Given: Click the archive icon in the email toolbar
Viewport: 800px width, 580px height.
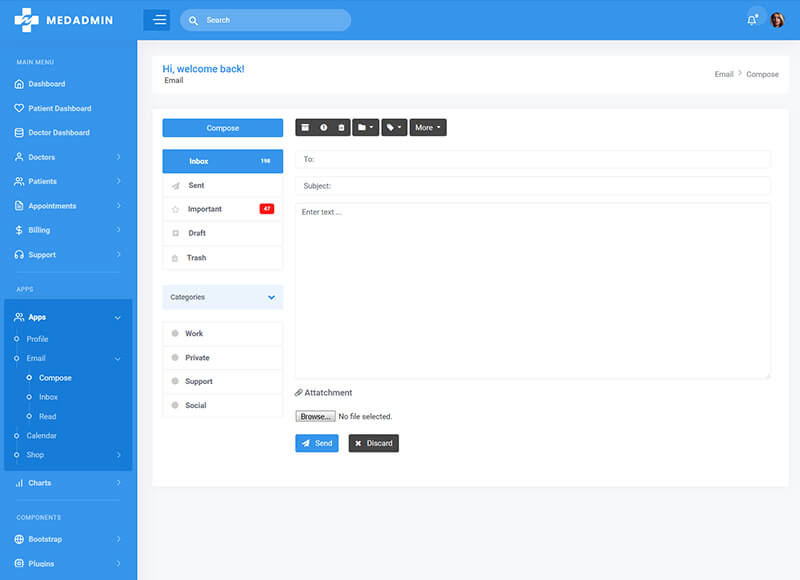Looking at the screenshot, I should [305, 128].
